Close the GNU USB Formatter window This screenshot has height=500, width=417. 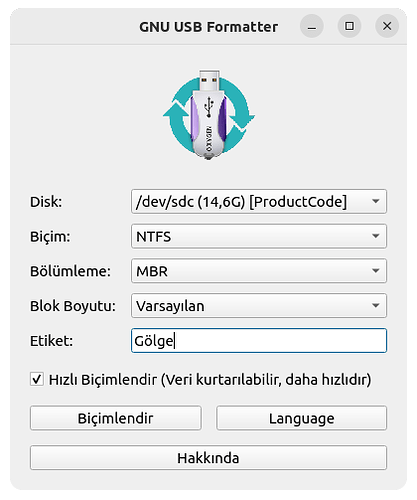(x=387, y=26)
